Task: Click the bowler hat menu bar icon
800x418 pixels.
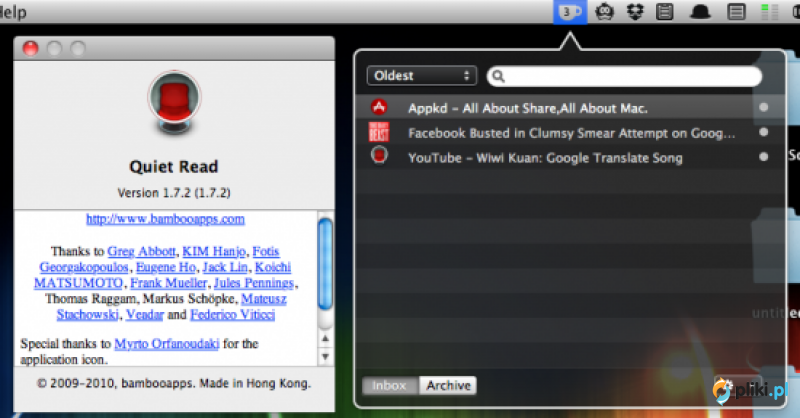Action: click(701, 11)
